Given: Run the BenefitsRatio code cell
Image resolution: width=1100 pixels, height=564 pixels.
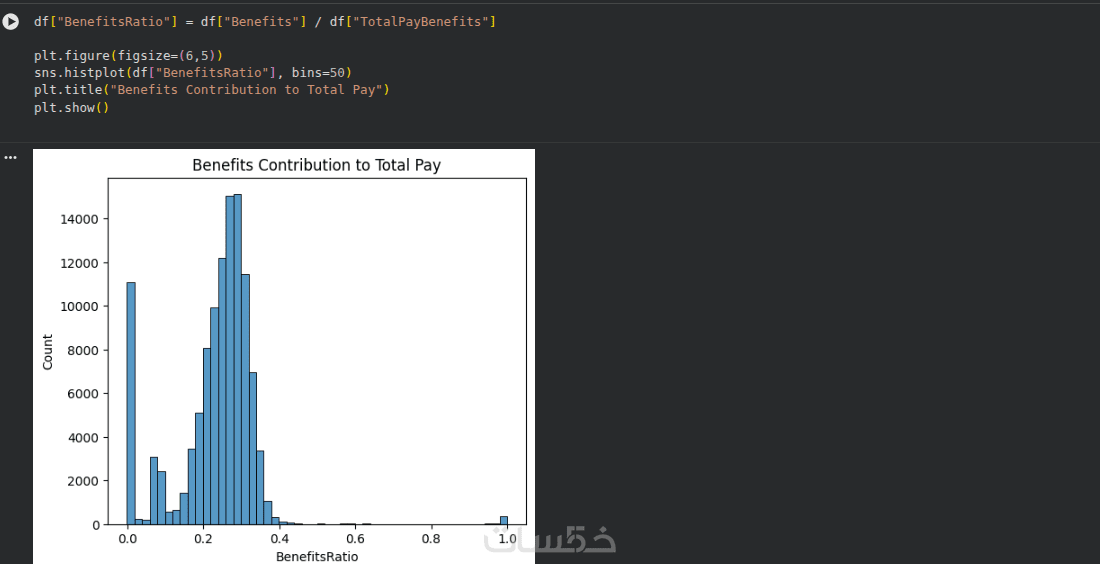Looking at the screenshot, I should [x=11, y=21].
